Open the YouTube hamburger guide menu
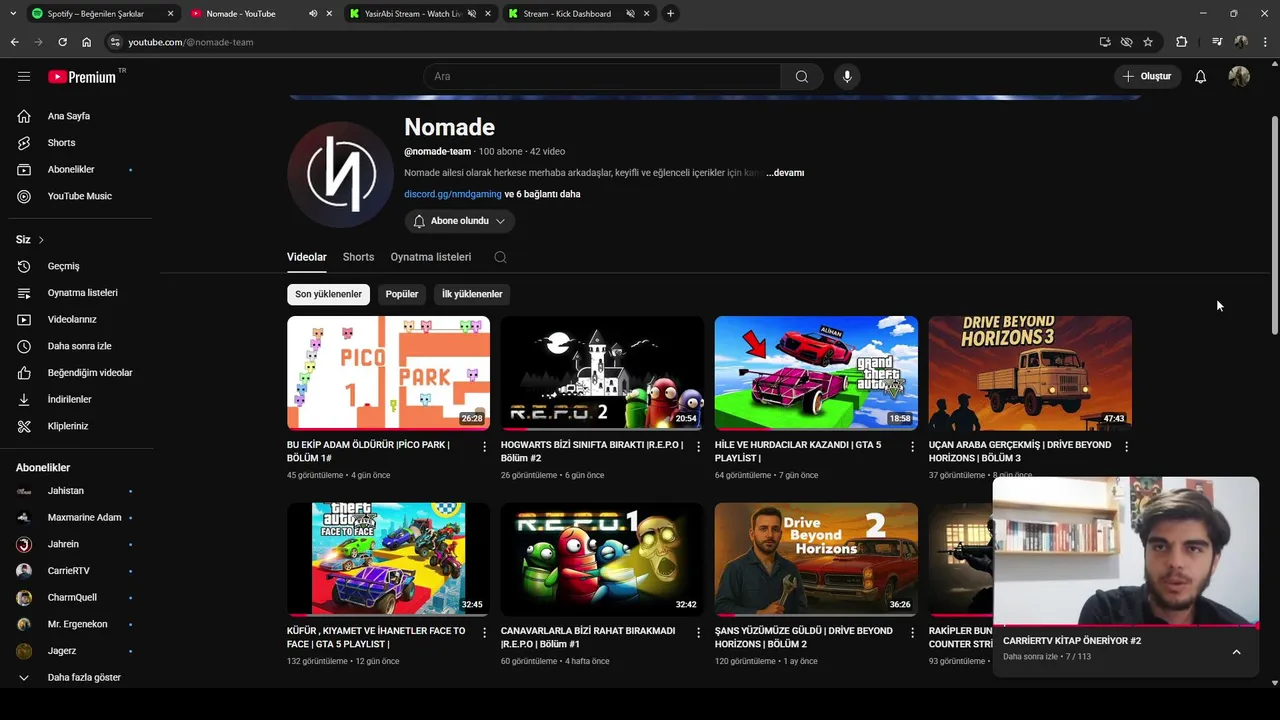 tap(24, 76)
